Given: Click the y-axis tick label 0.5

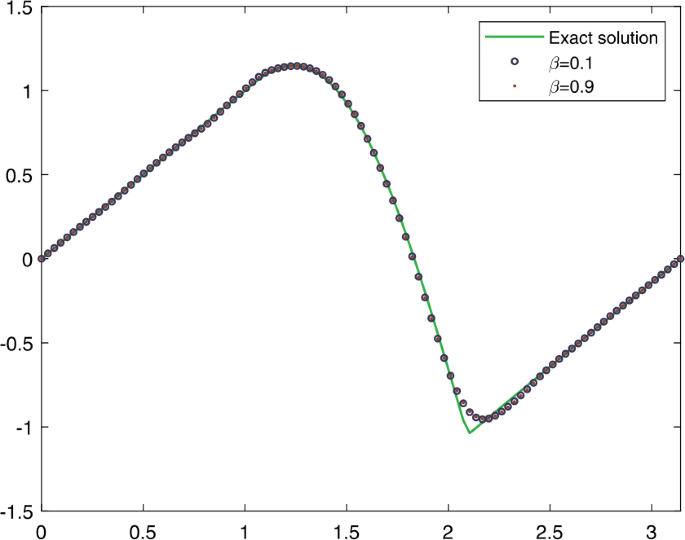Looking at the screenshot, I should coord(18,176).
